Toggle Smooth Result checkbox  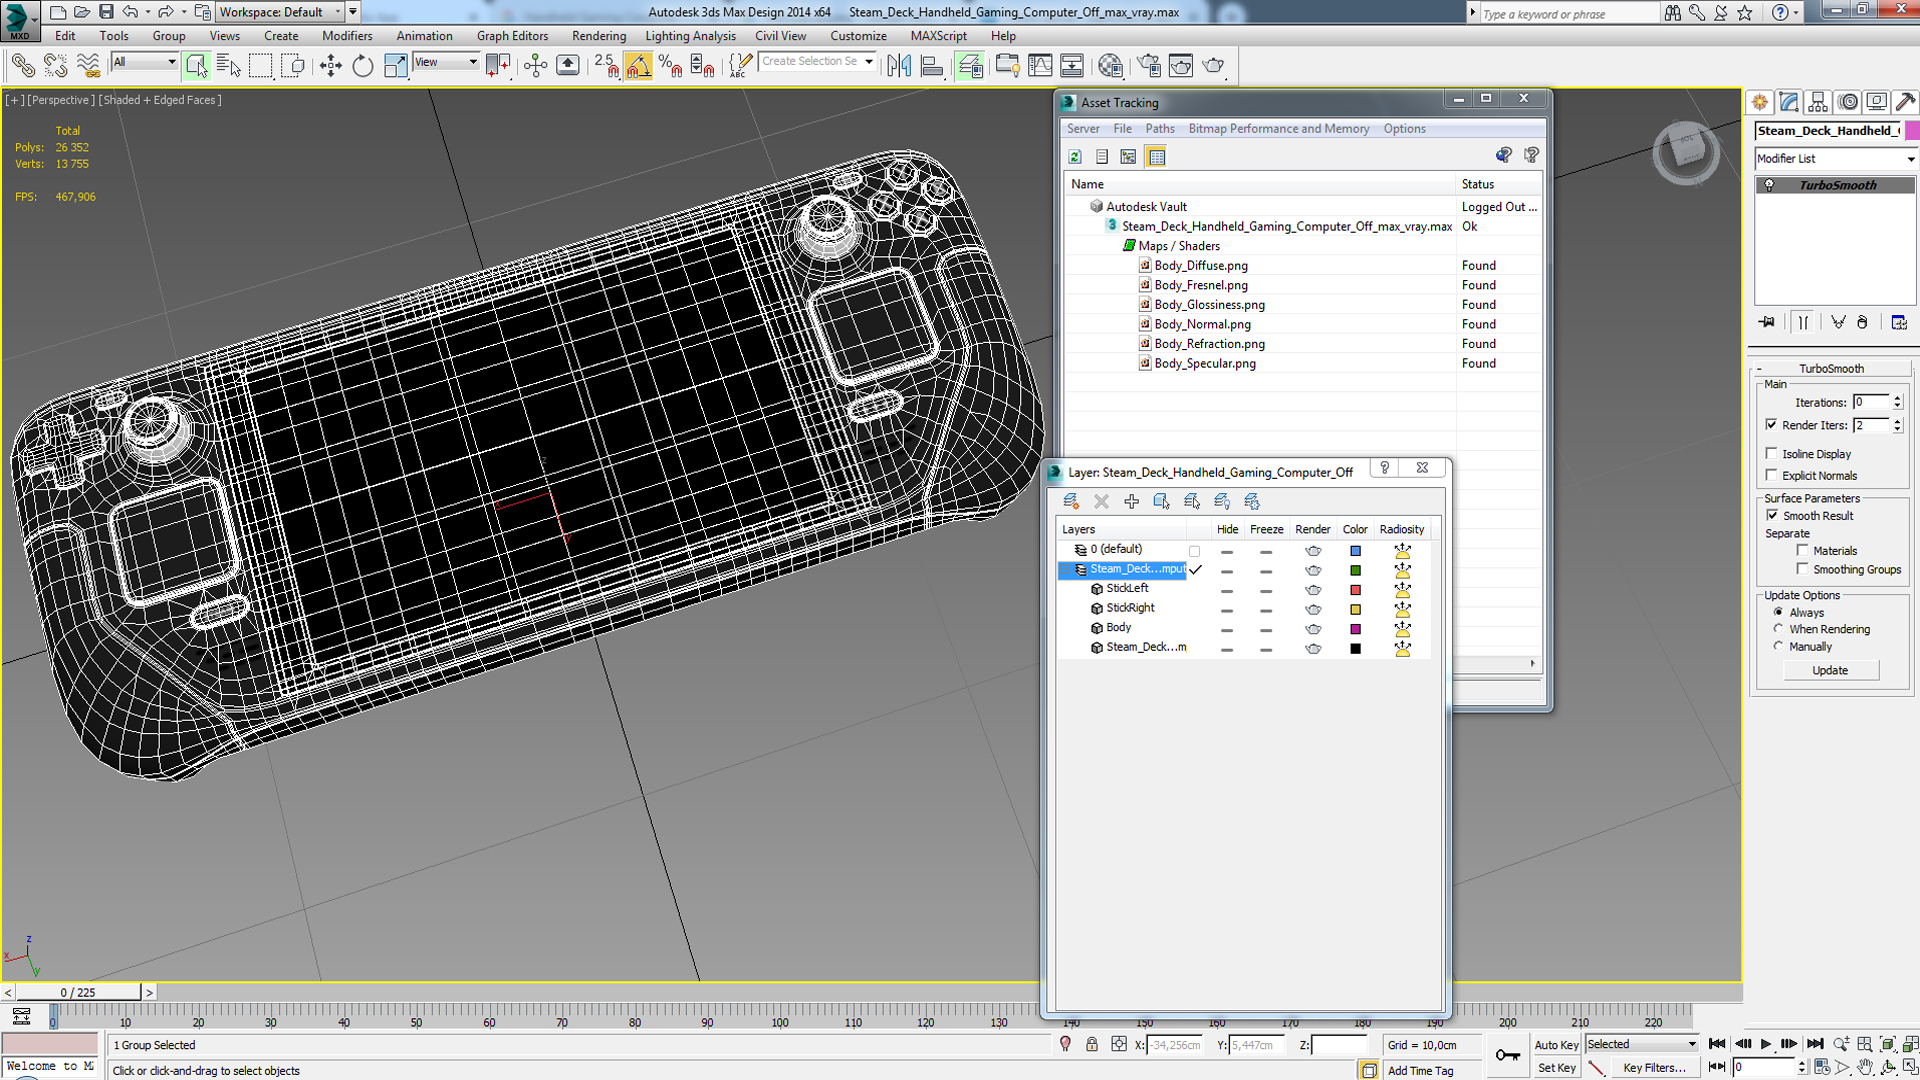[1772, 515]
